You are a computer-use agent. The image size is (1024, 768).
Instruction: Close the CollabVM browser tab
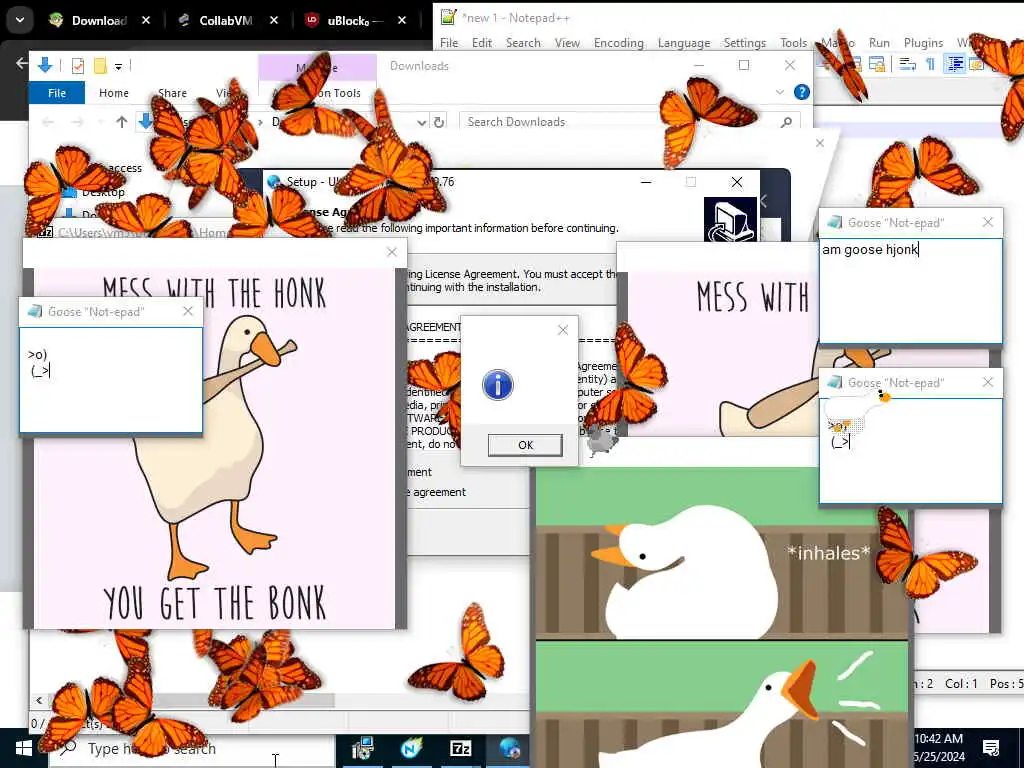[274, 20]
